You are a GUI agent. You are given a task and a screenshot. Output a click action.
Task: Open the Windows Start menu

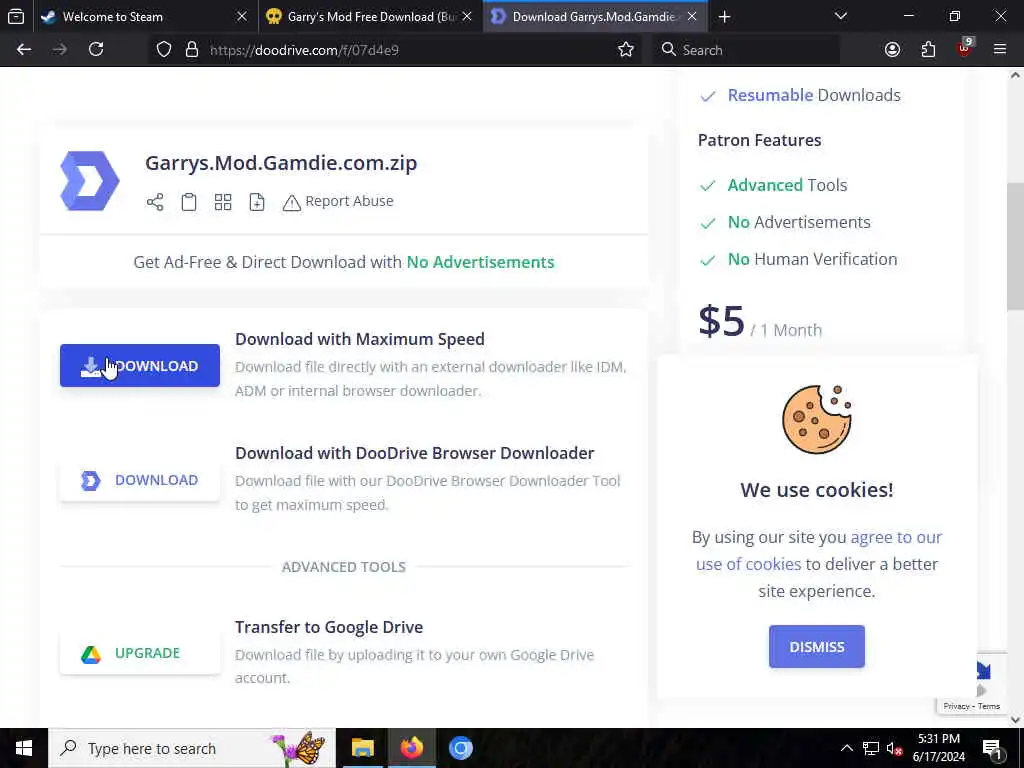(x=24, y=748)
